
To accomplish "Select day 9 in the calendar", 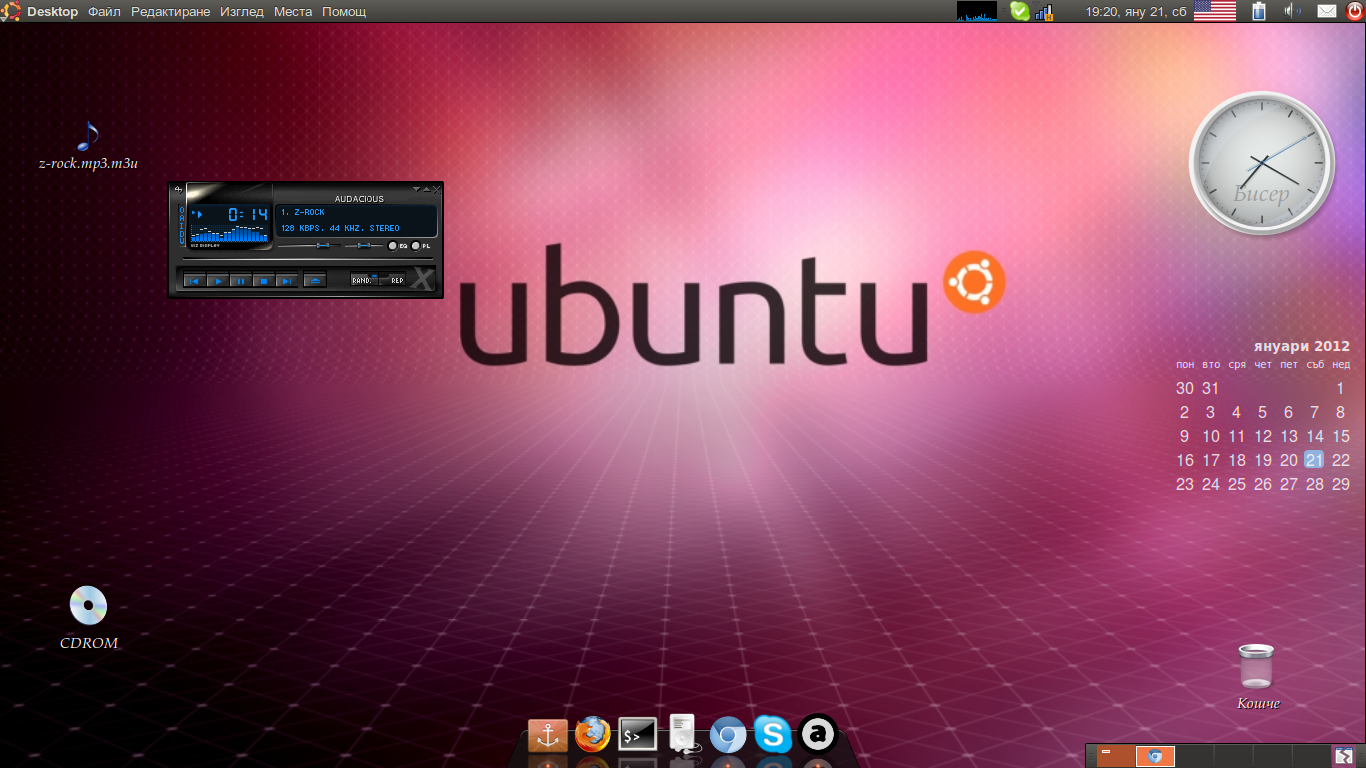I will [1185, 436].
